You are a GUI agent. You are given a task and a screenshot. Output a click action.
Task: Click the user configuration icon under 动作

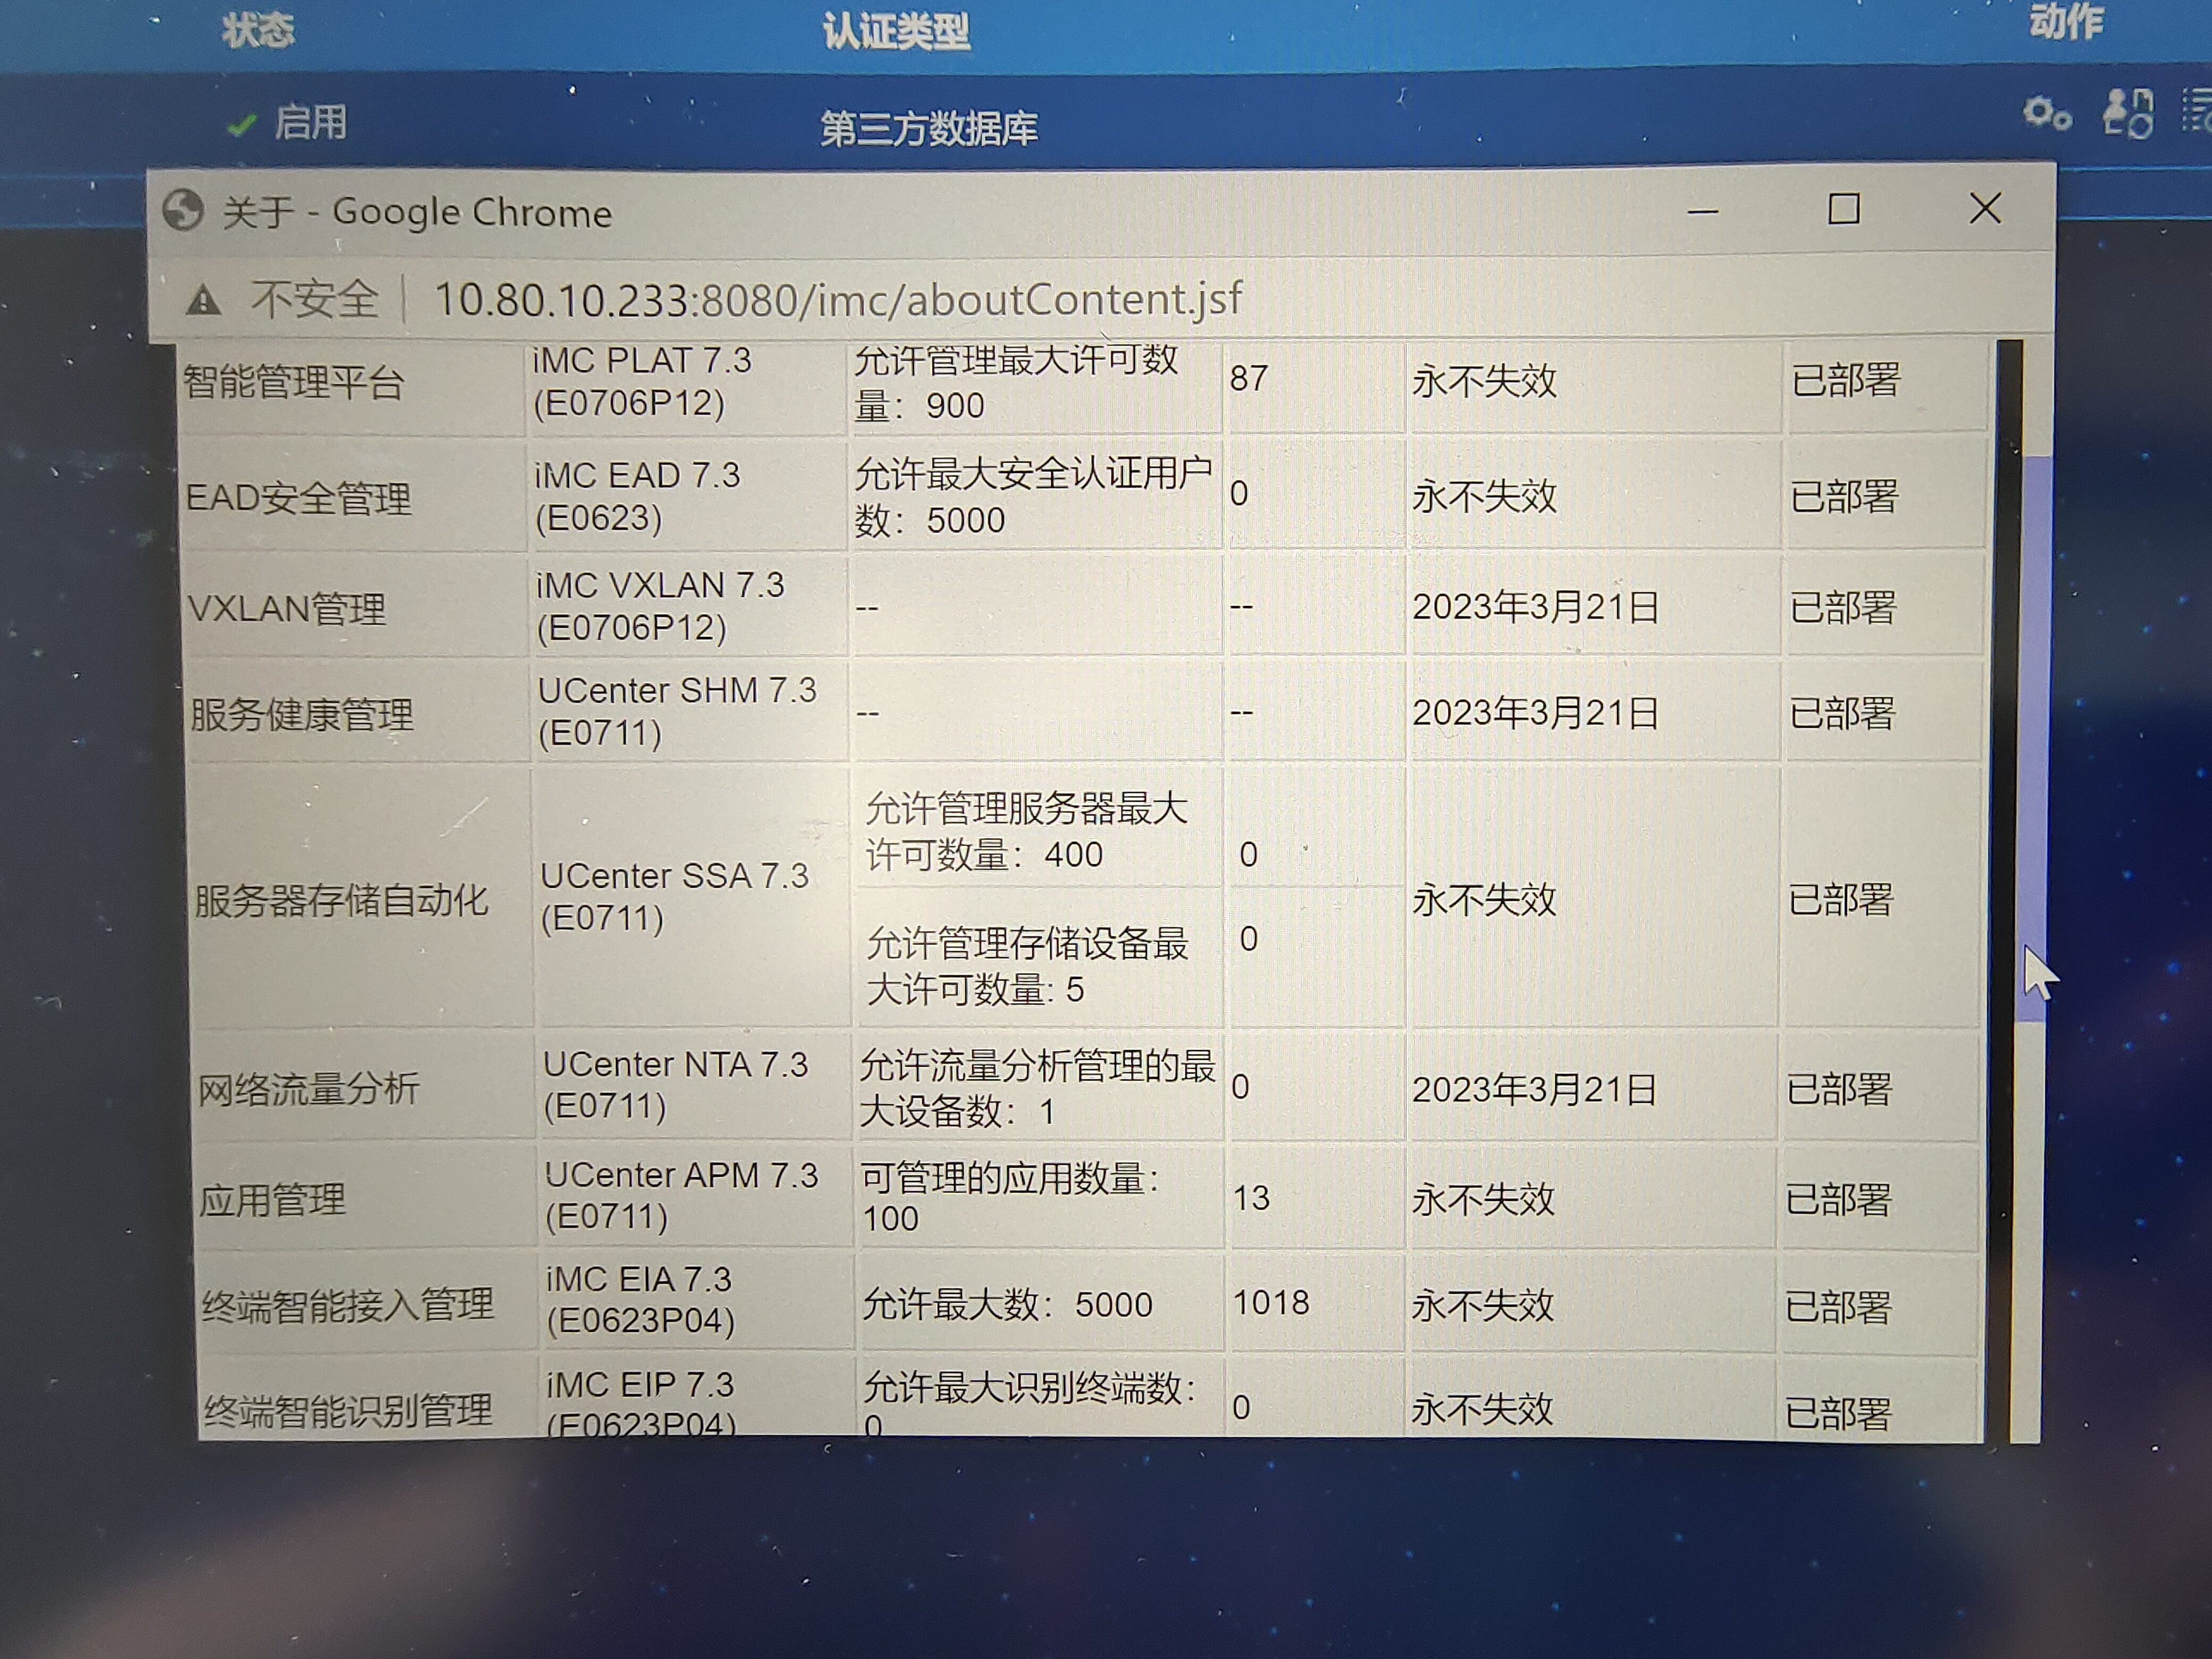click(2128, 113)
